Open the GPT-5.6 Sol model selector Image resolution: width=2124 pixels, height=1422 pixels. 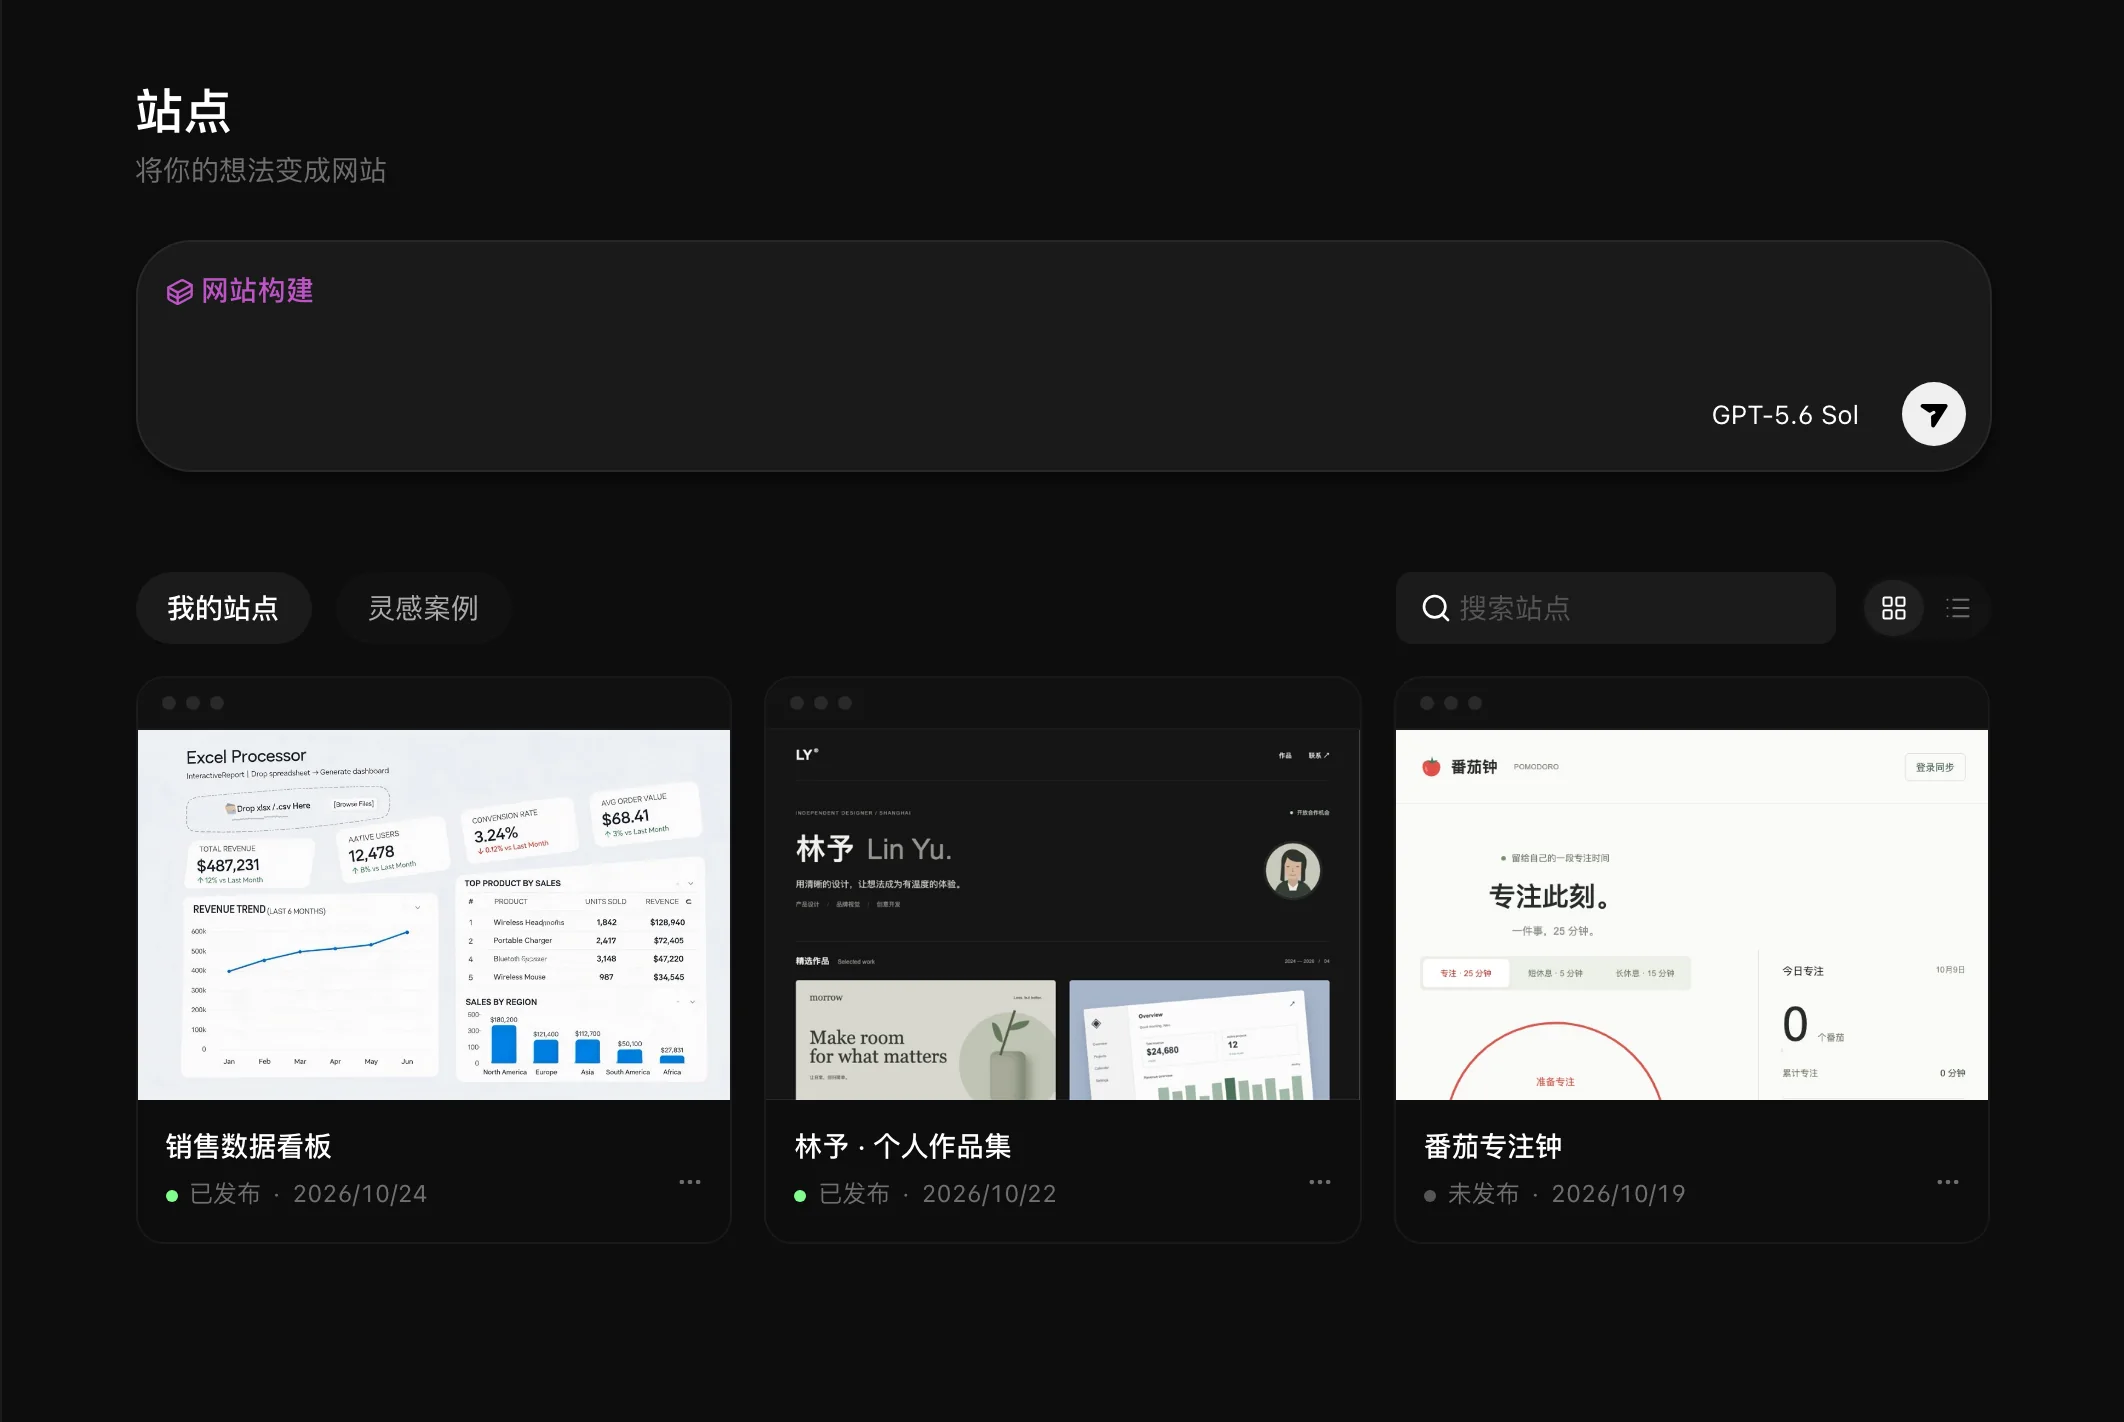(1785, 415)
